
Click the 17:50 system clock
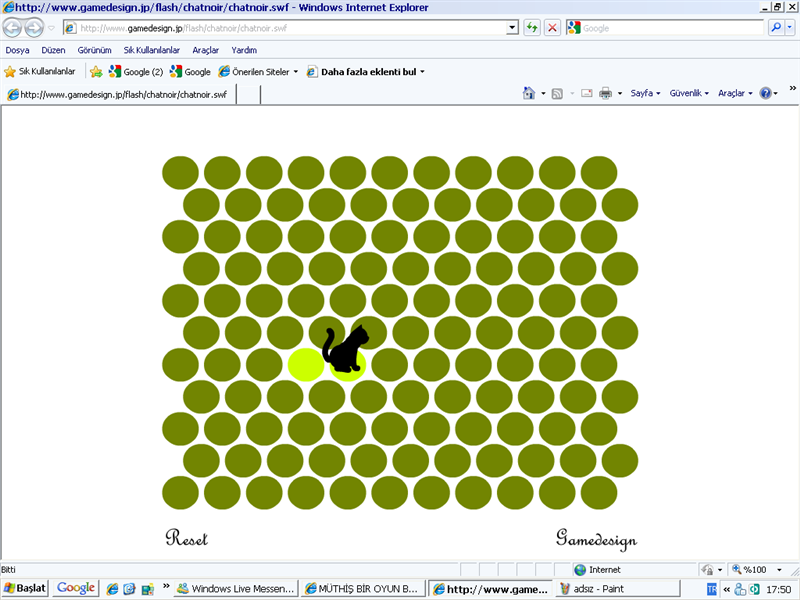tap(779, 589)
